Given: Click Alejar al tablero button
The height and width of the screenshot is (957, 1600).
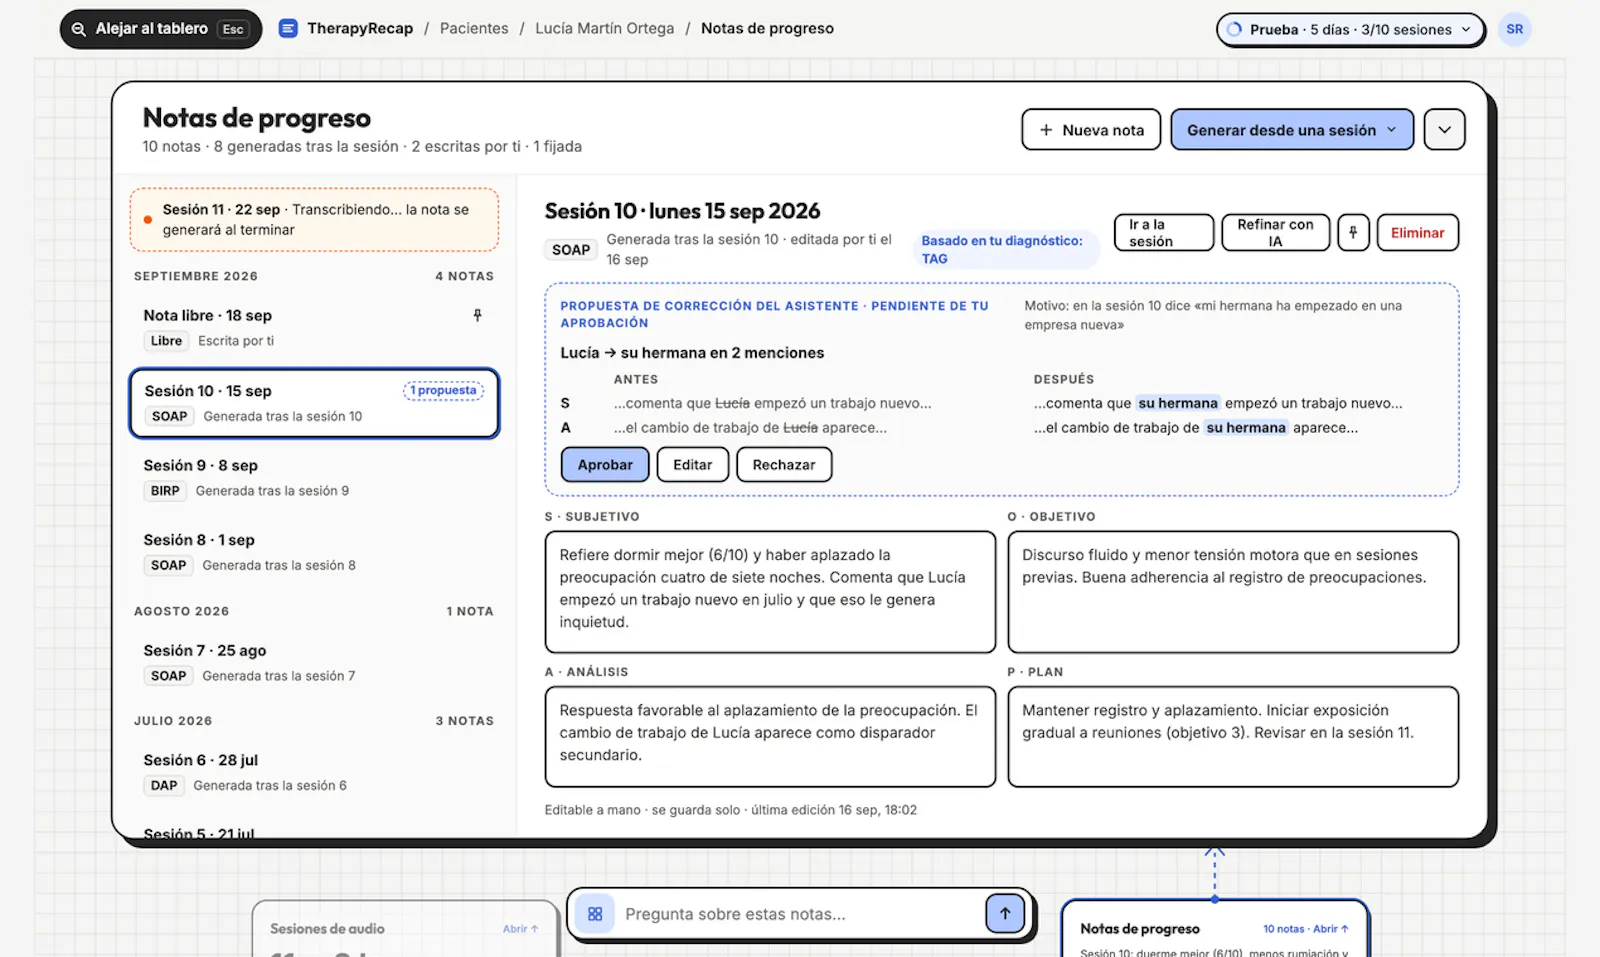Looking at the screenshot, I should click(161, 29).
